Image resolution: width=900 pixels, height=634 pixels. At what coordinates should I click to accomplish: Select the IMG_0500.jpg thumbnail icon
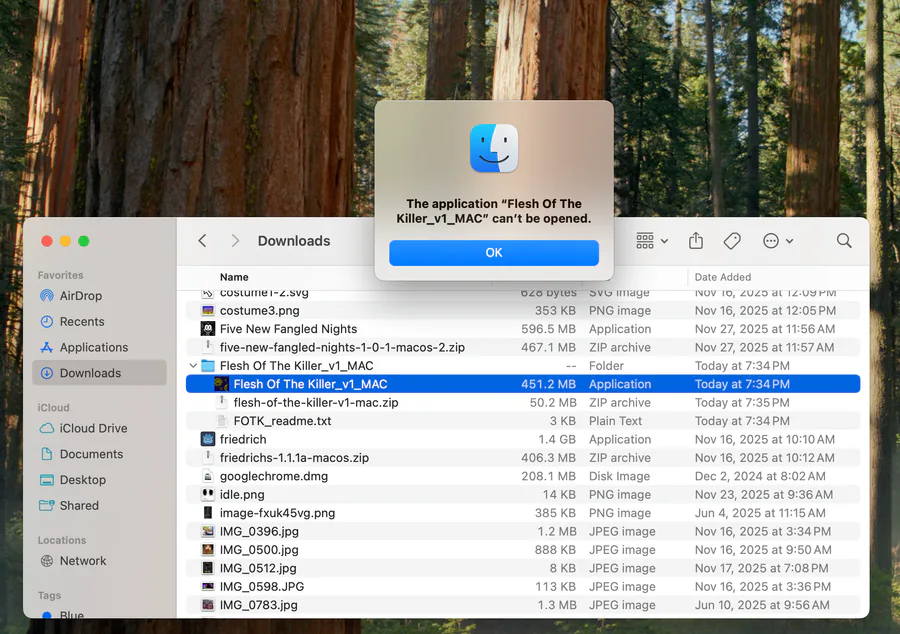tap(208, 550)
